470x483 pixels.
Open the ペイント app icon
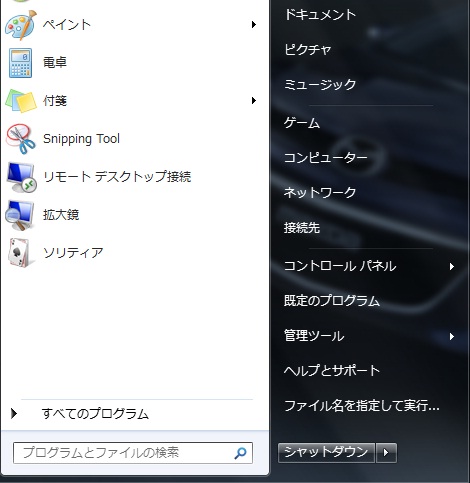tap(20, 25)
